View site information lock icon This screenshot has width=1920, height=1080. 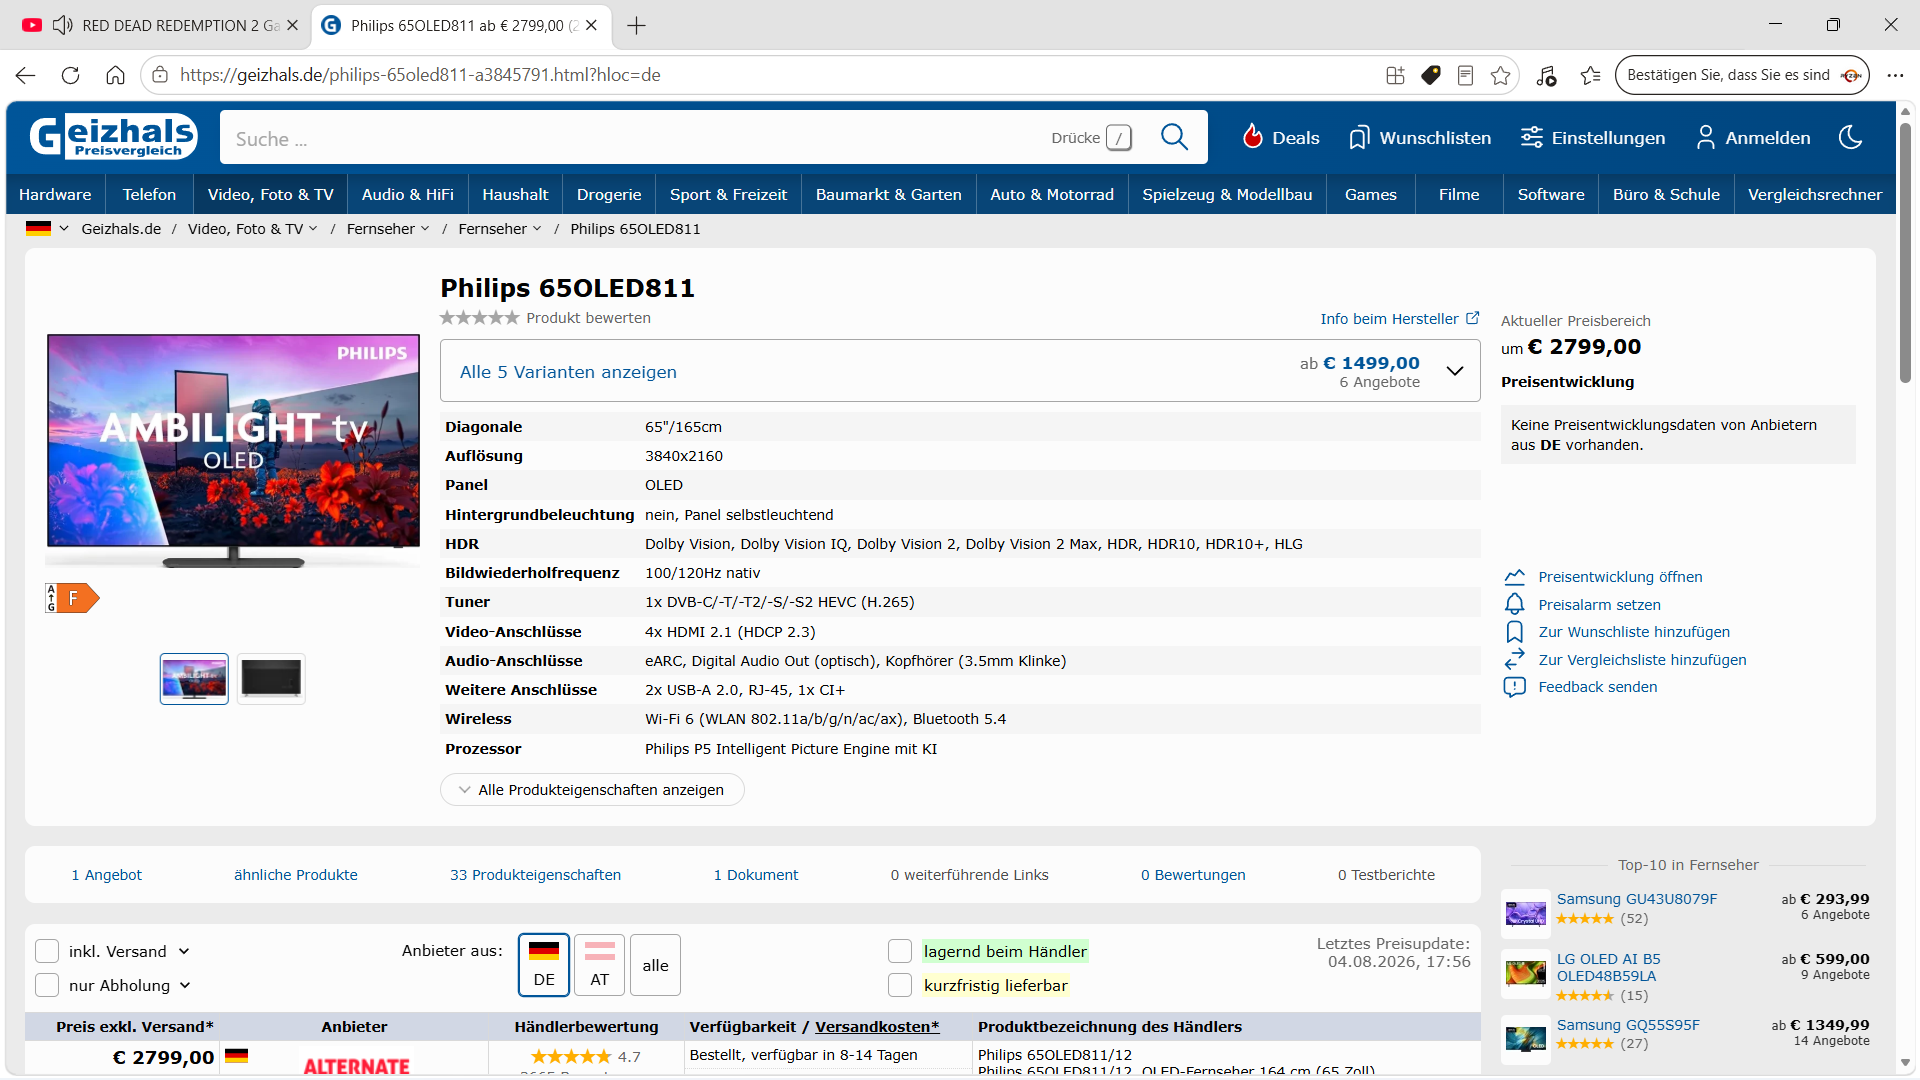coord(160,75)
